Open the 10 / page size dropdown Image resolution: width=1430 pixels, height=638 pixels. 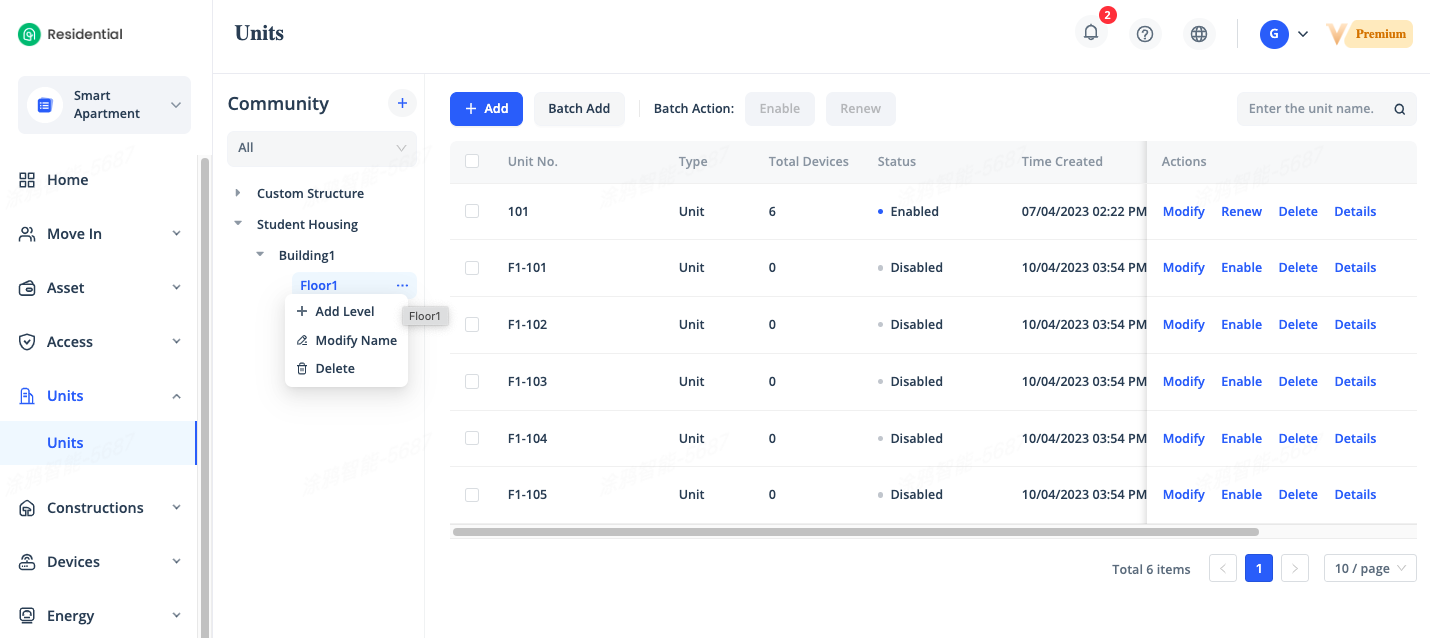point(1369,569)
